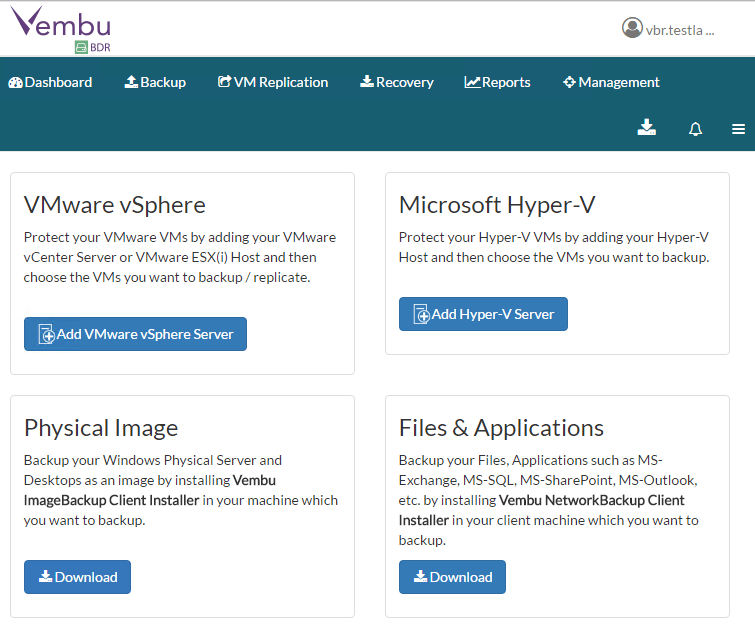Screen dimensions: 755x626
Task: Click the Dashboard gauge icon
Action: click(x=15, y=82)
